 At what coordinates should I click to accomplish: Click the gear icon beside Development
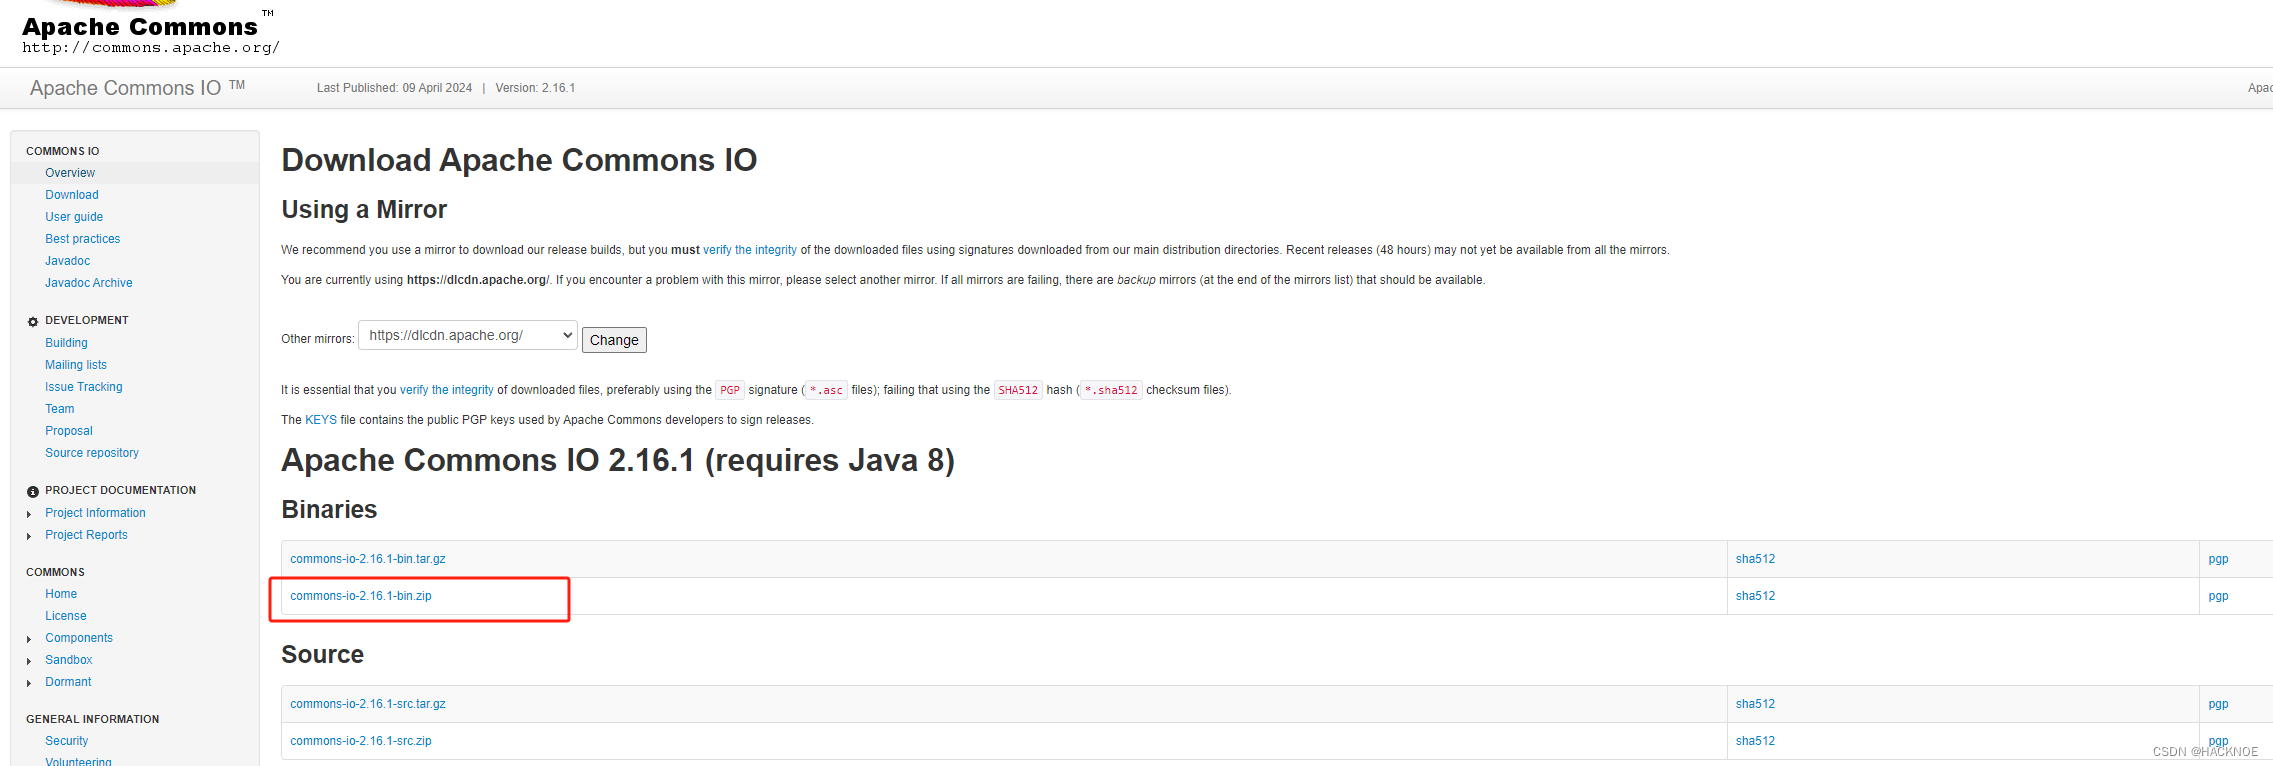tap(33, 322)
